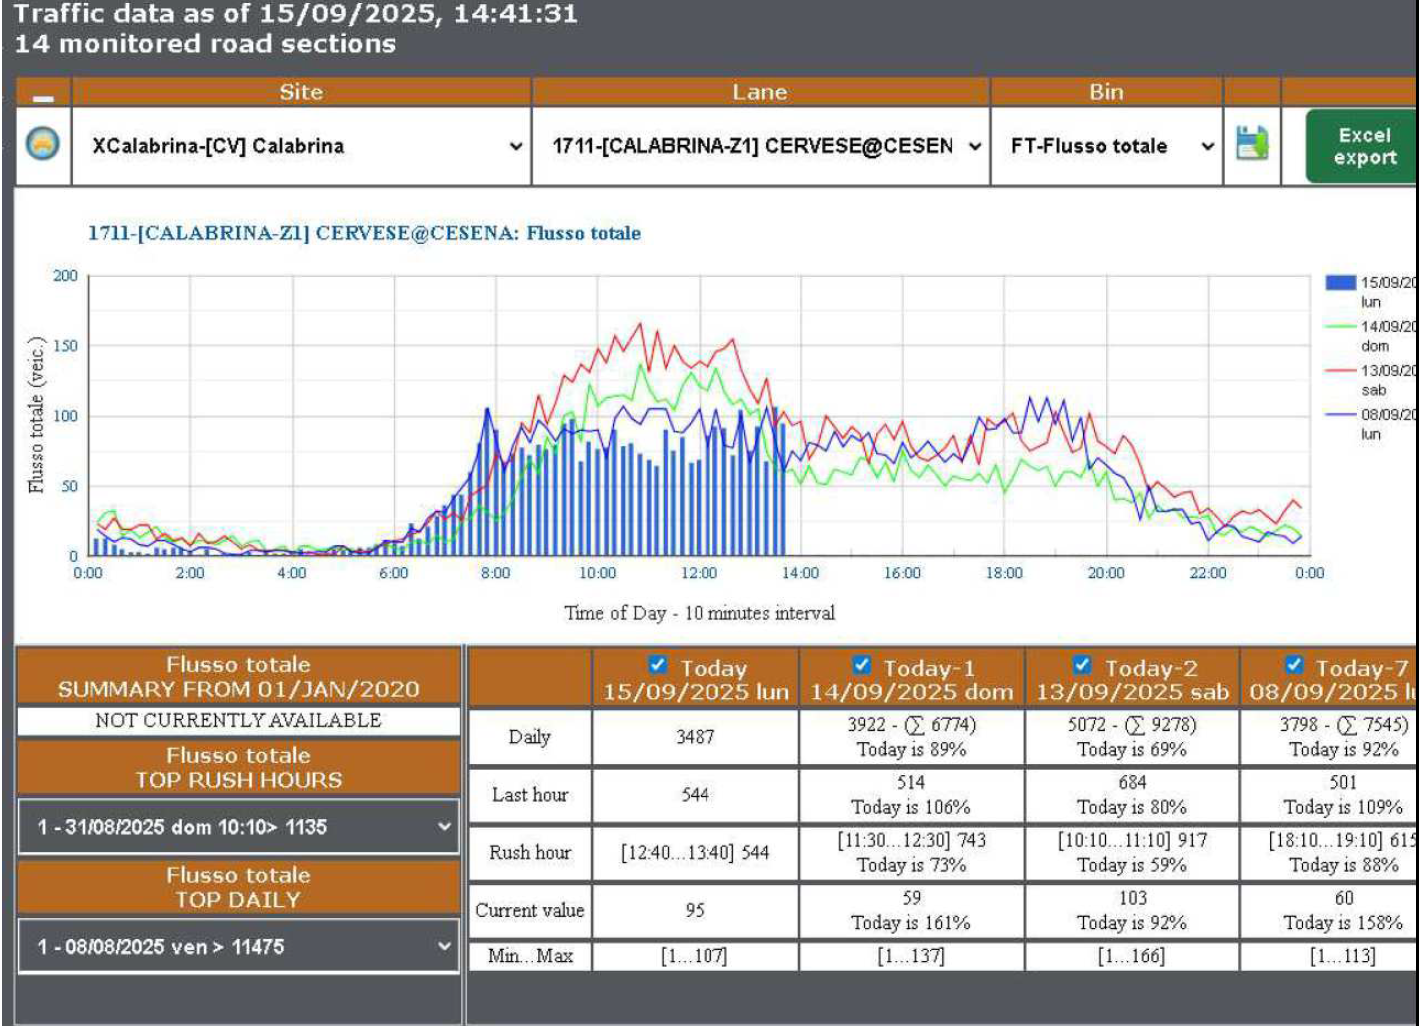
Task: Uncheck the Today-1 checkbox
Action: [x=862, y=665]
